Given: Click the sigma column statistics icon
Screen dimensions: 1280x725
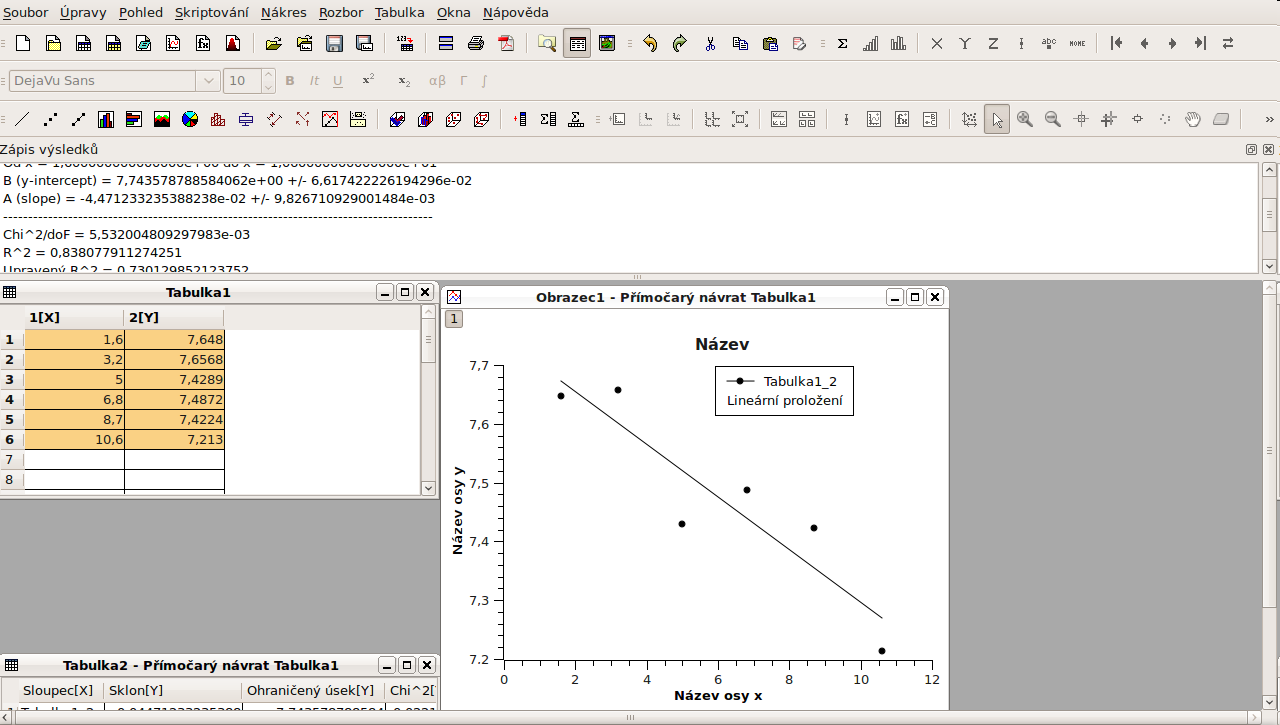Looking at the screenshot, I should click(x=842, y=43).
